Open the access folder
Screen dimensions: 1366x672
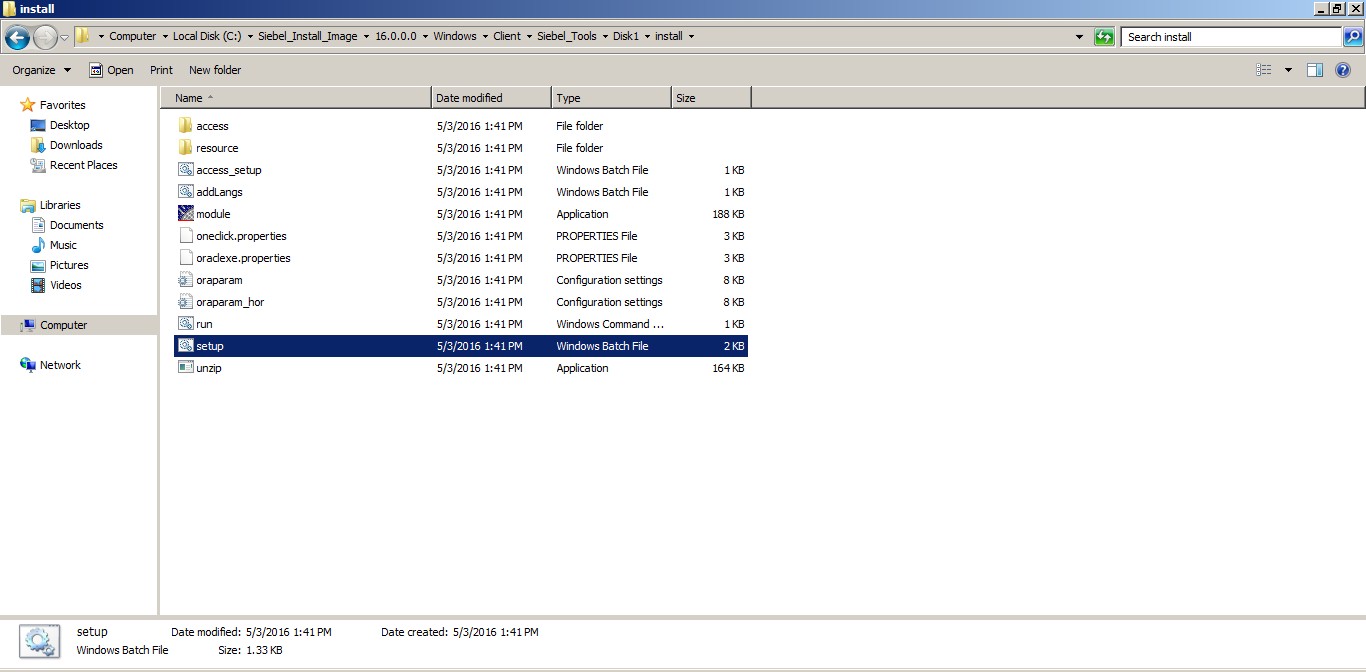click(x=213, y=125)
